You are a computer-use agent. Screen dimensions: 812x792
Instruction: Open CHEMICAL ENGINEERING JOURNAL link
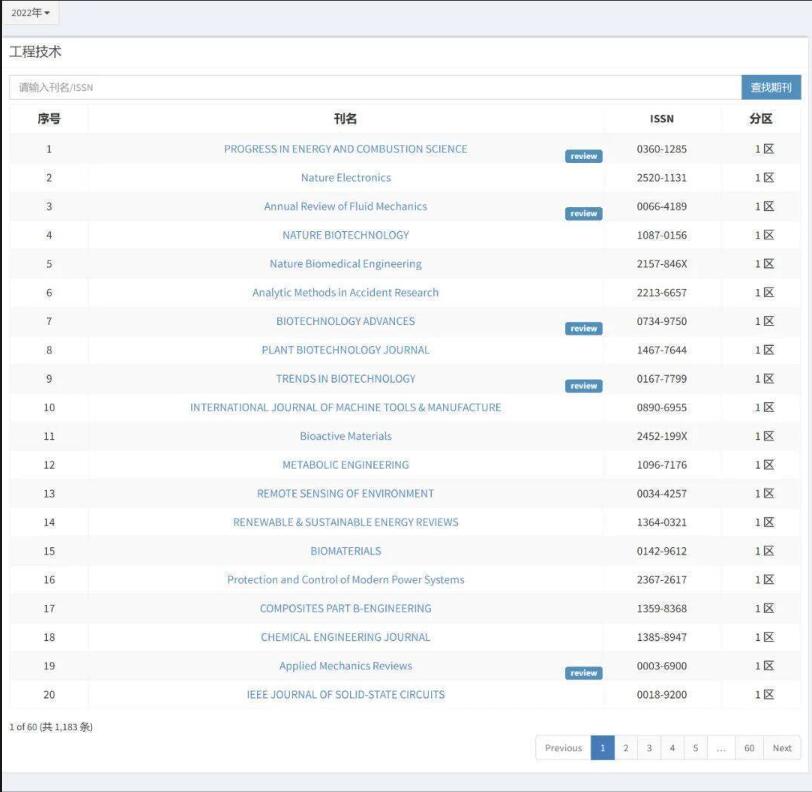click(x=345, y=637)
